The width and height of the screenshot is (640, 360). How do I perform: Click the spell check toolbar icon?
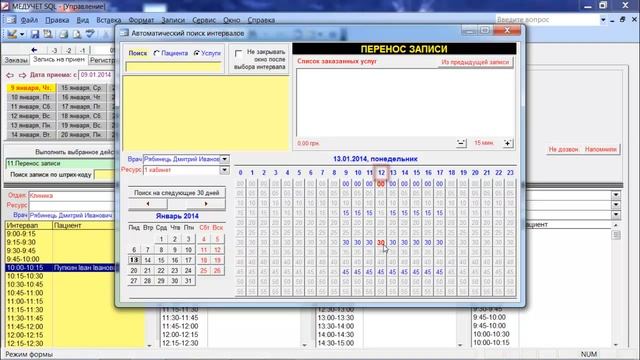click(x=90, y=34)
